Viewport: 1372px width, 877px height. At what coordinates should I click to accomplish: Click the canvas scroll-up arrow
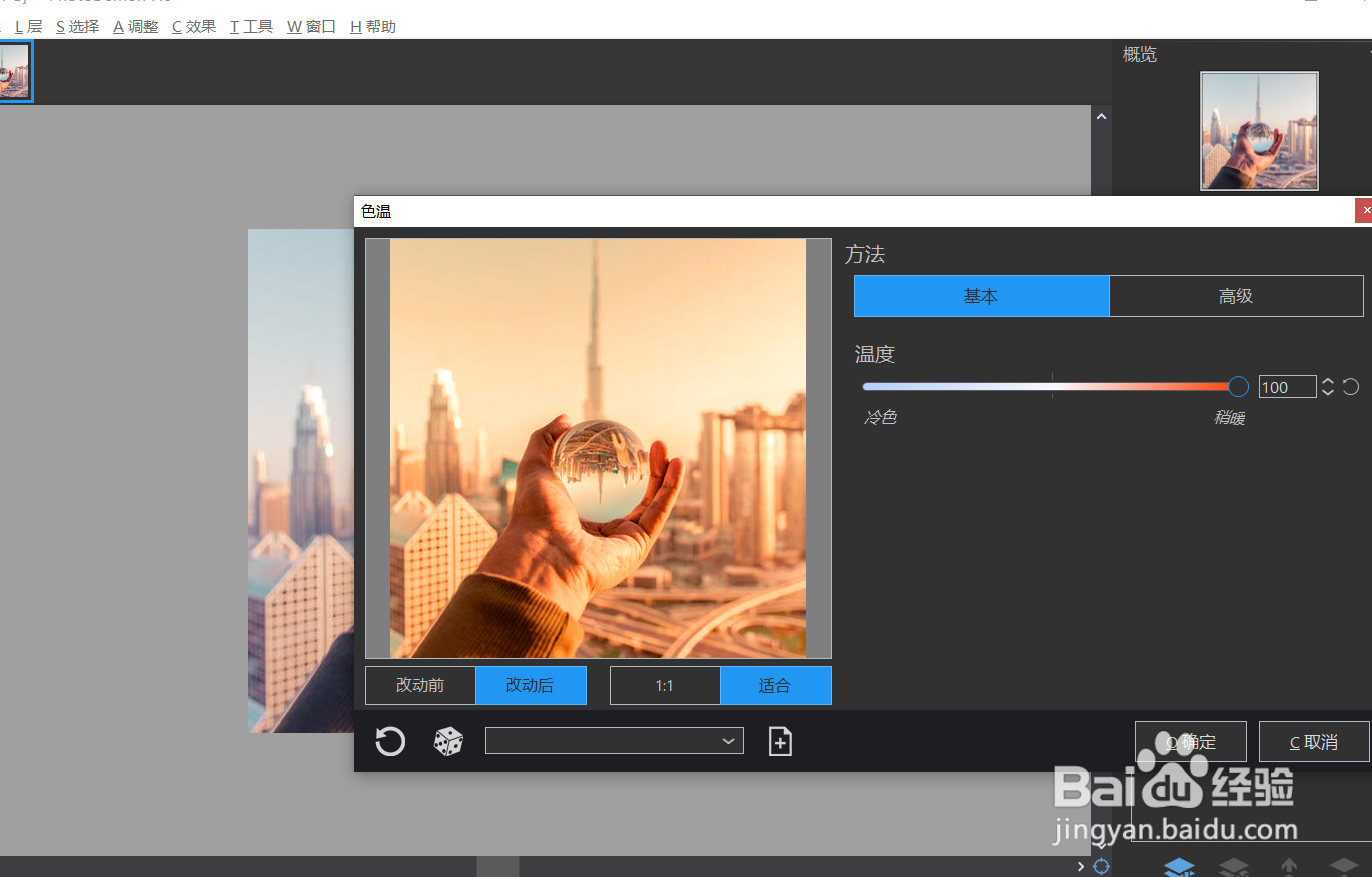coord(1102,117)
